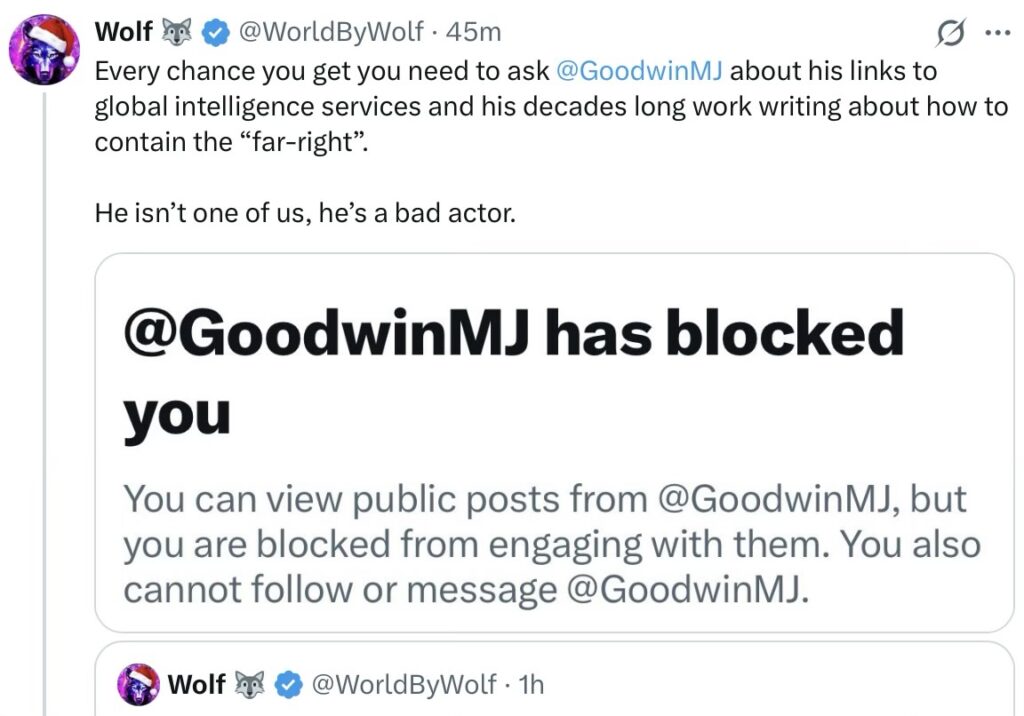
Task: Open the "Wolf" display name at the top
Action: [x=123, y=32]
